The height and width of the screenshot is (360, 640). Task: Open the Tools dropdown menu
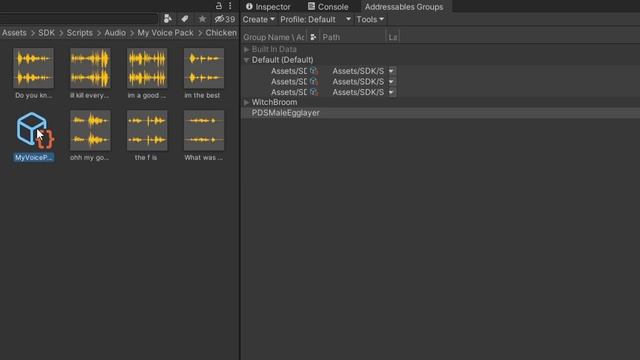(x=370, y=19)
